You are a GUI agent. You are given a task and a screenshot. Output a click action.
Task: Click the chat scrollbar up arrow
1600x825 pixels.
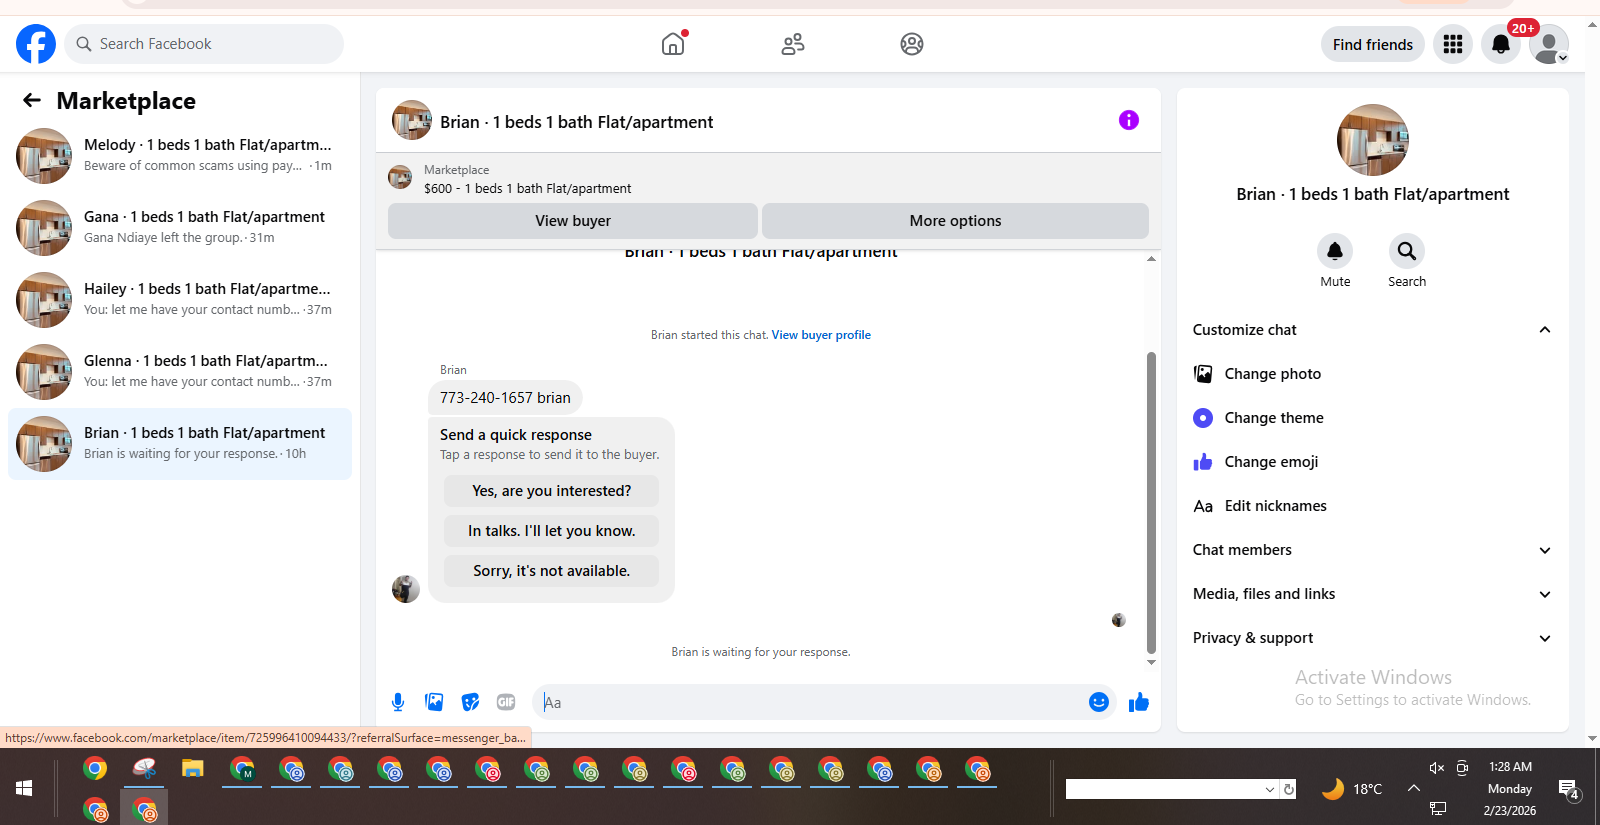tap(1151, 259)
